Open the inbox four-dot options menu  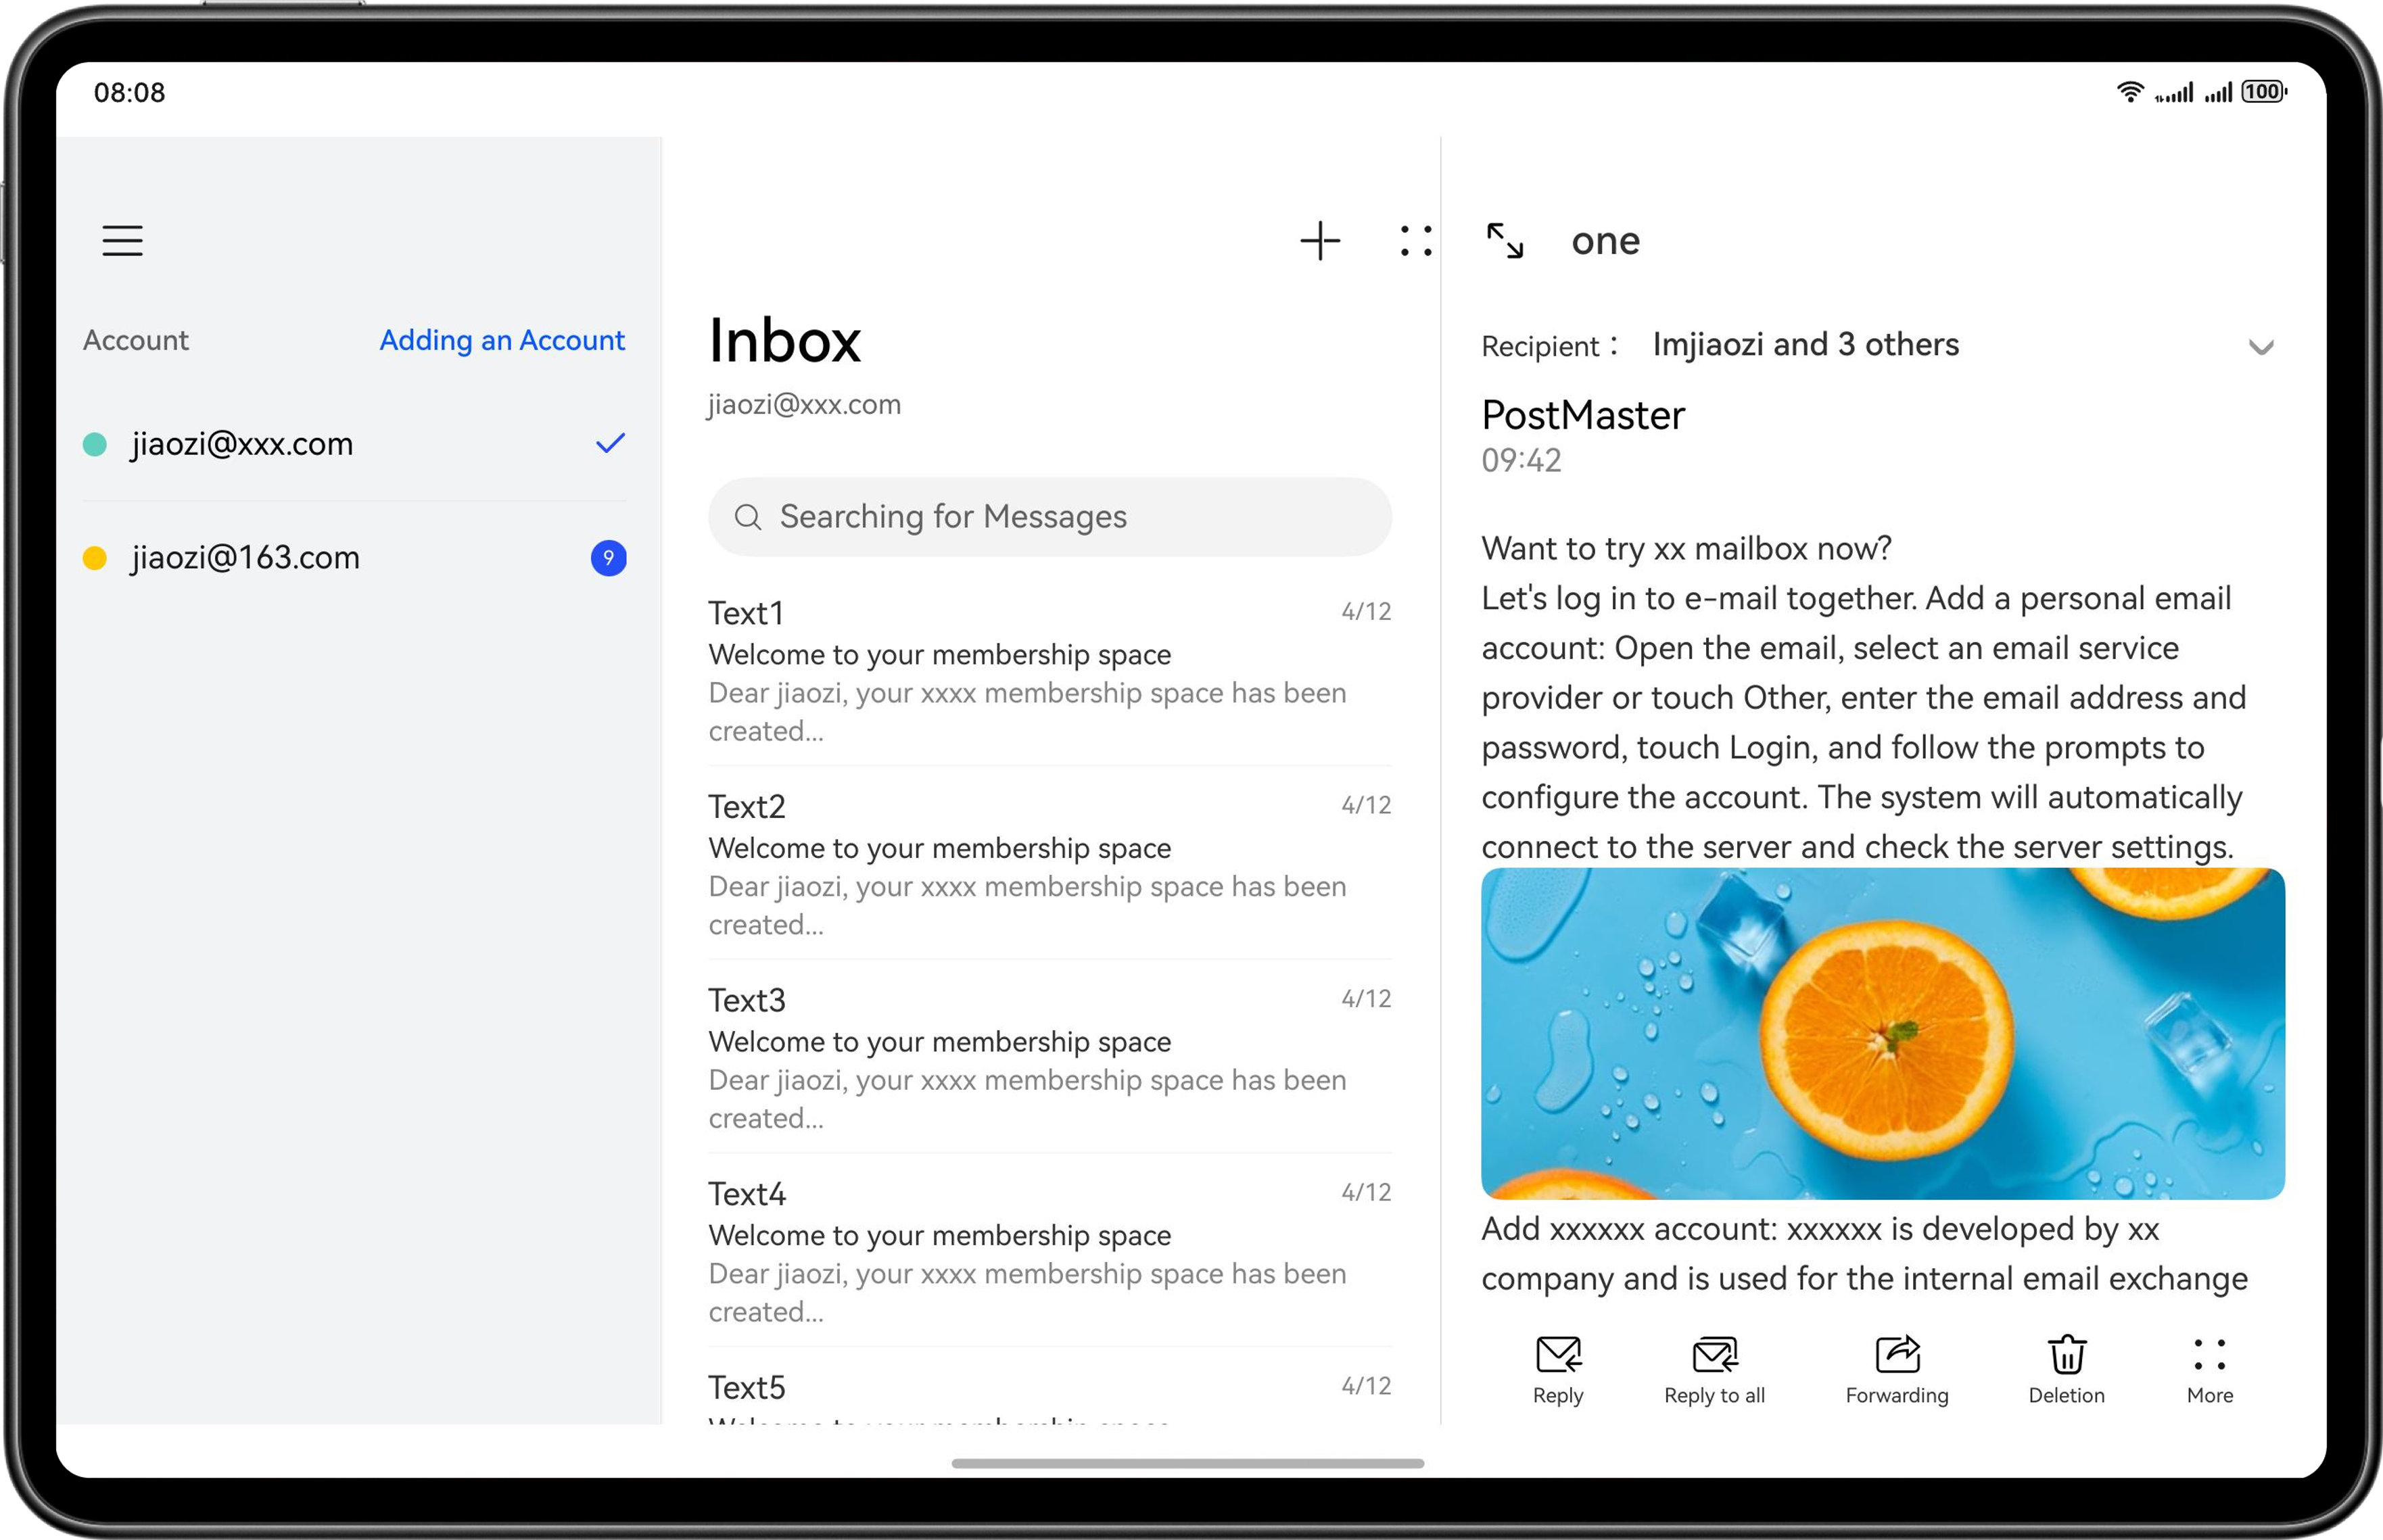tap(1416, 241)
